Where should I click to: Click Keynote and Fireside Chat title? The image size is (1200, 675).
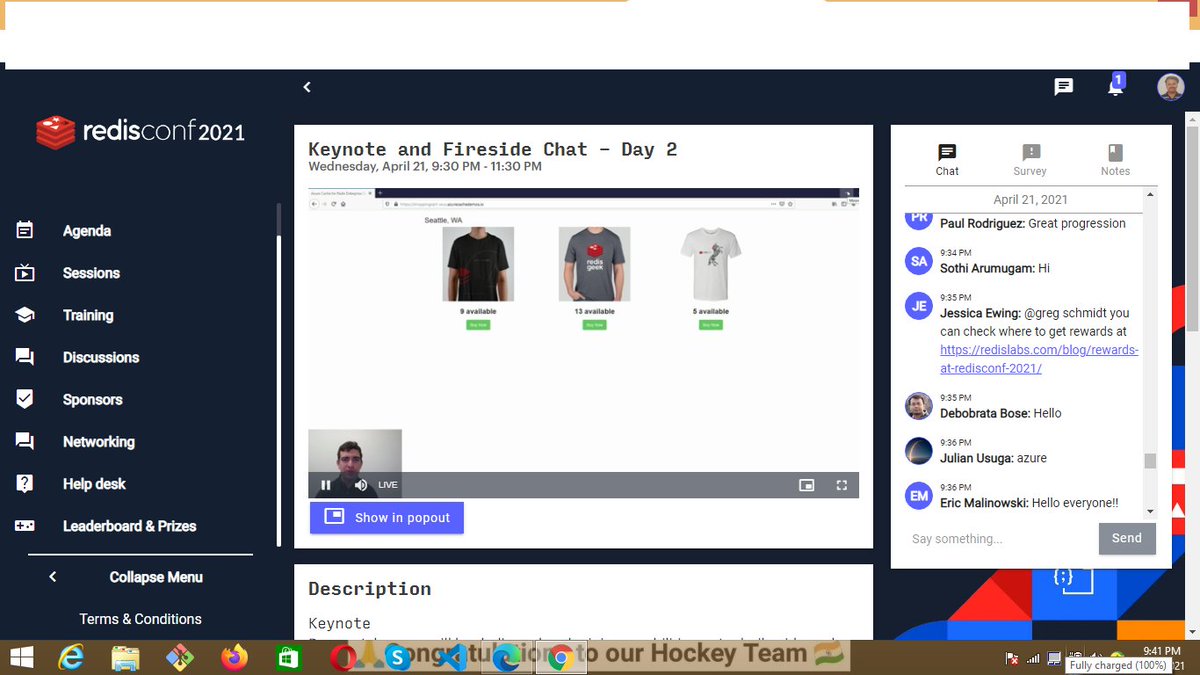click(x=493, y=149)
